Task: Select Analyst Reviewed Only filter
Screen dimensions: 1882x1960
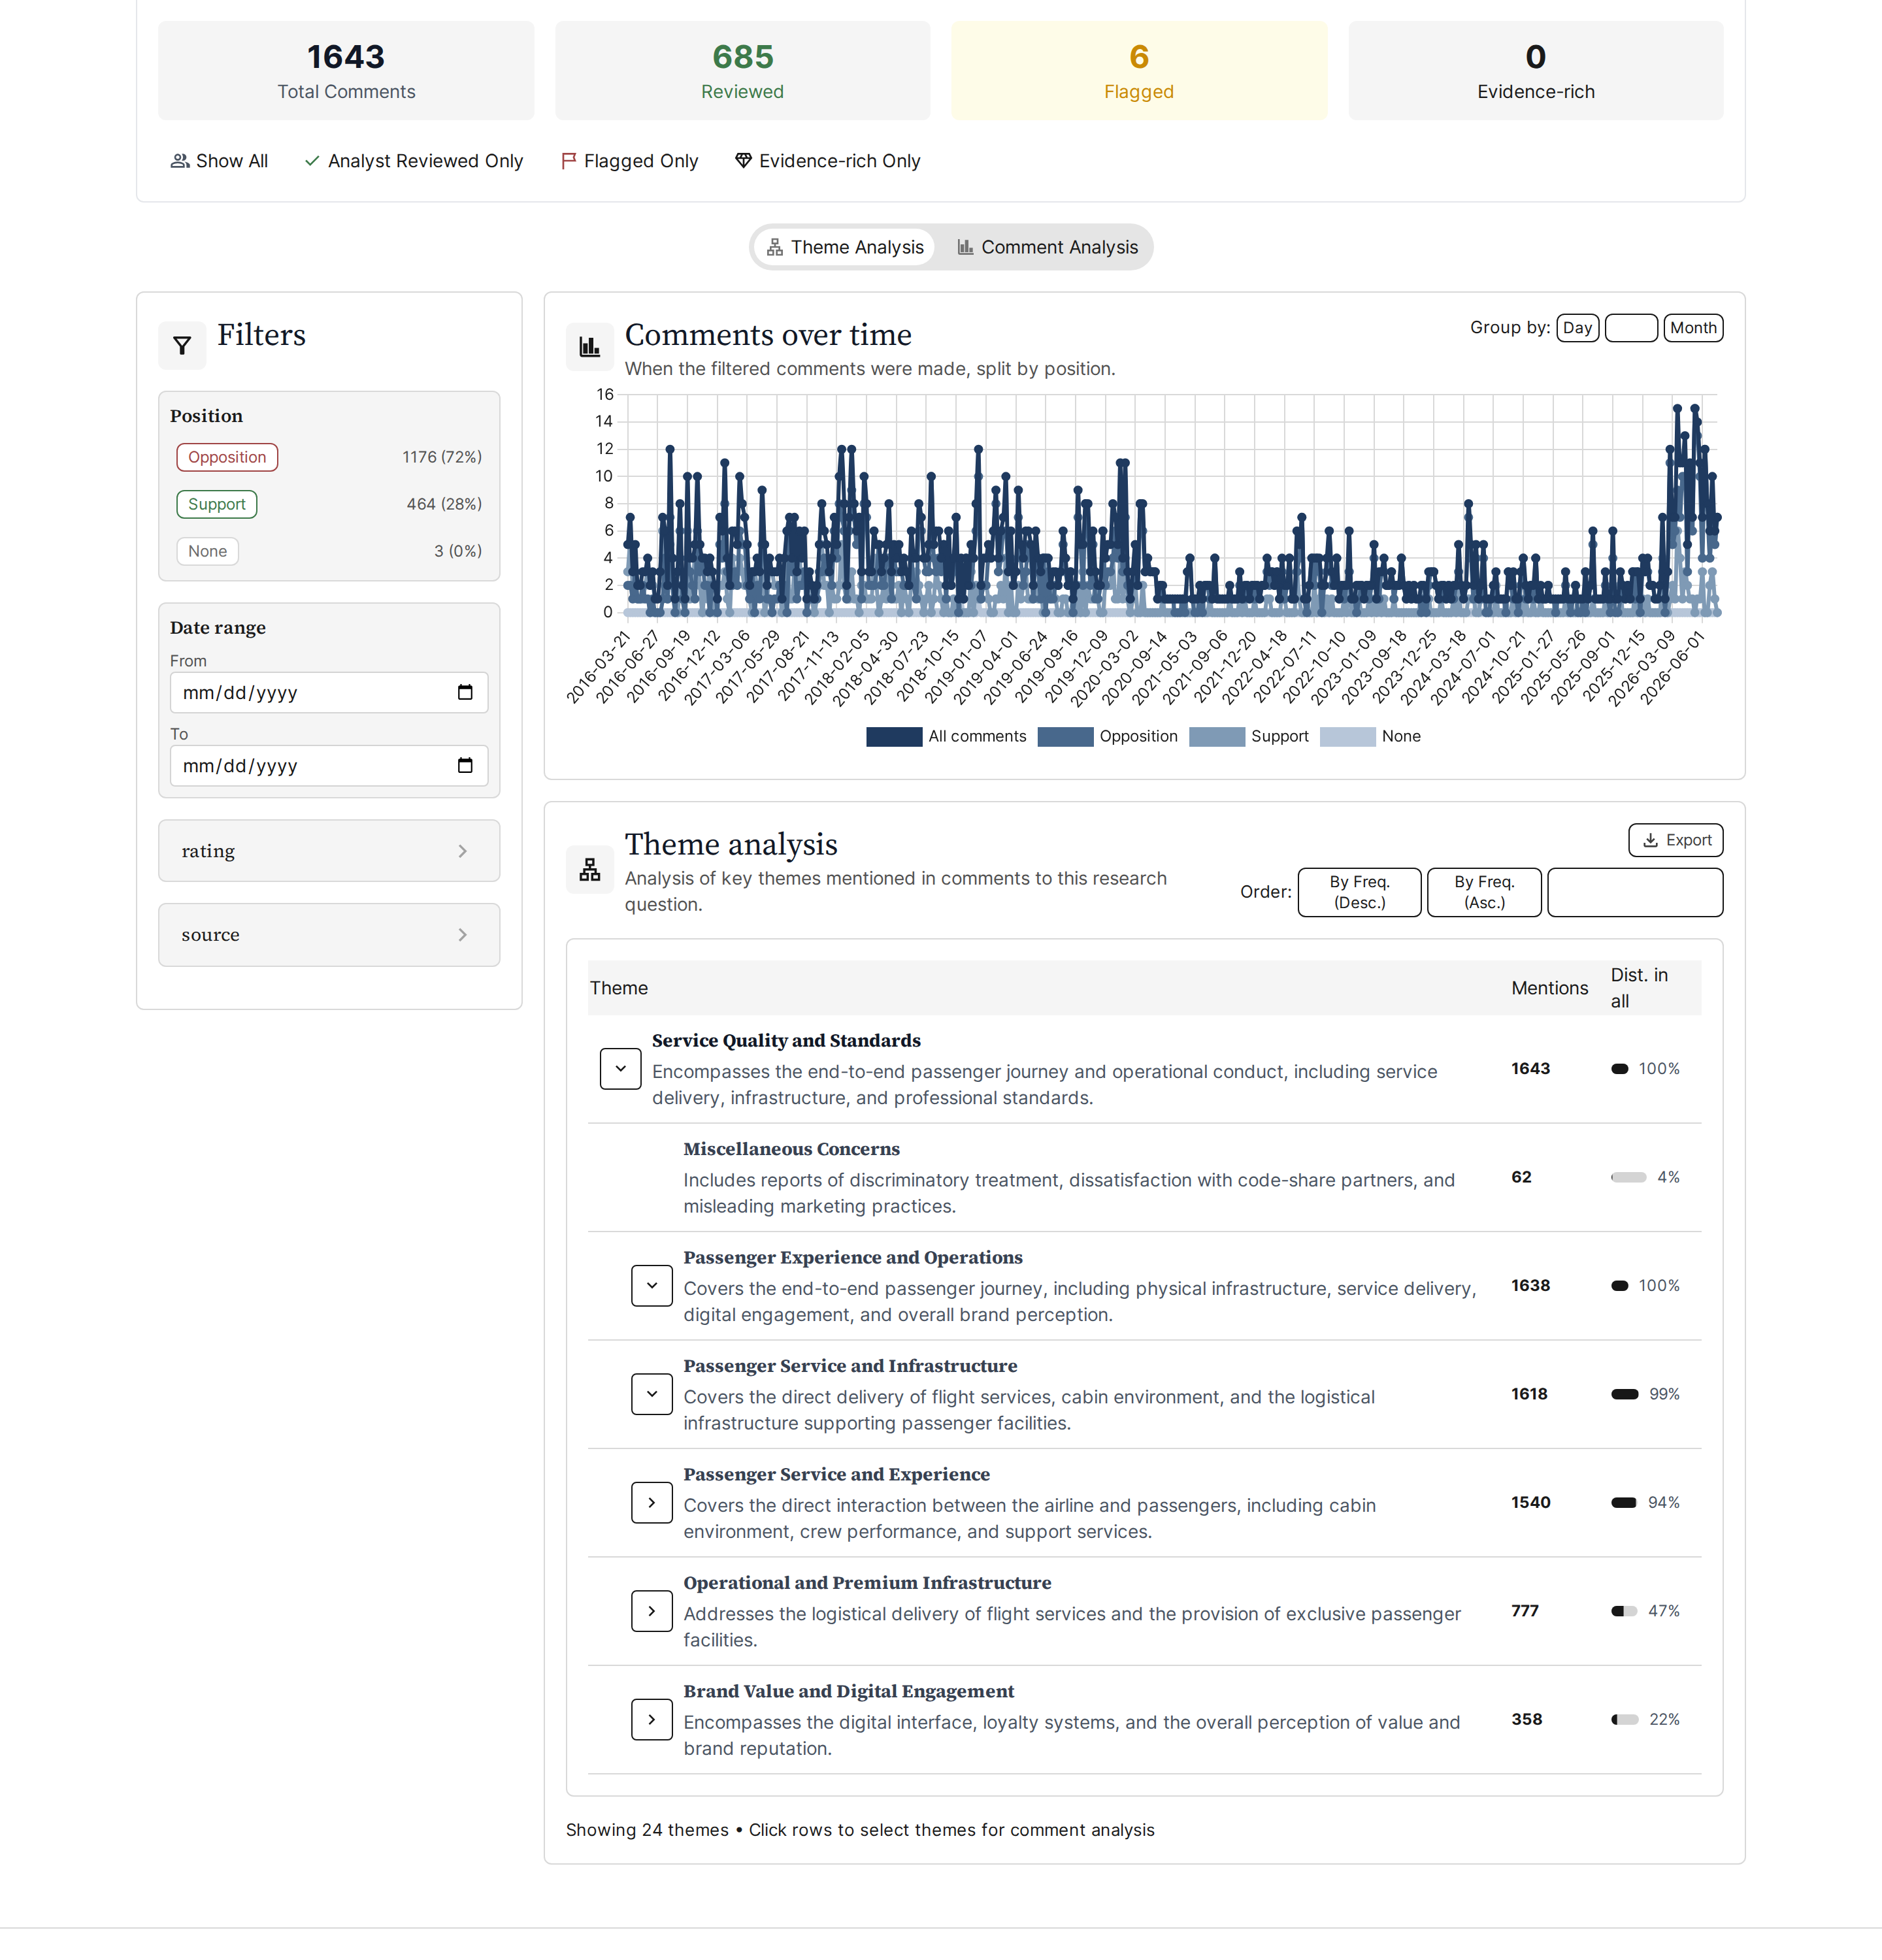Action: point(414,161)
